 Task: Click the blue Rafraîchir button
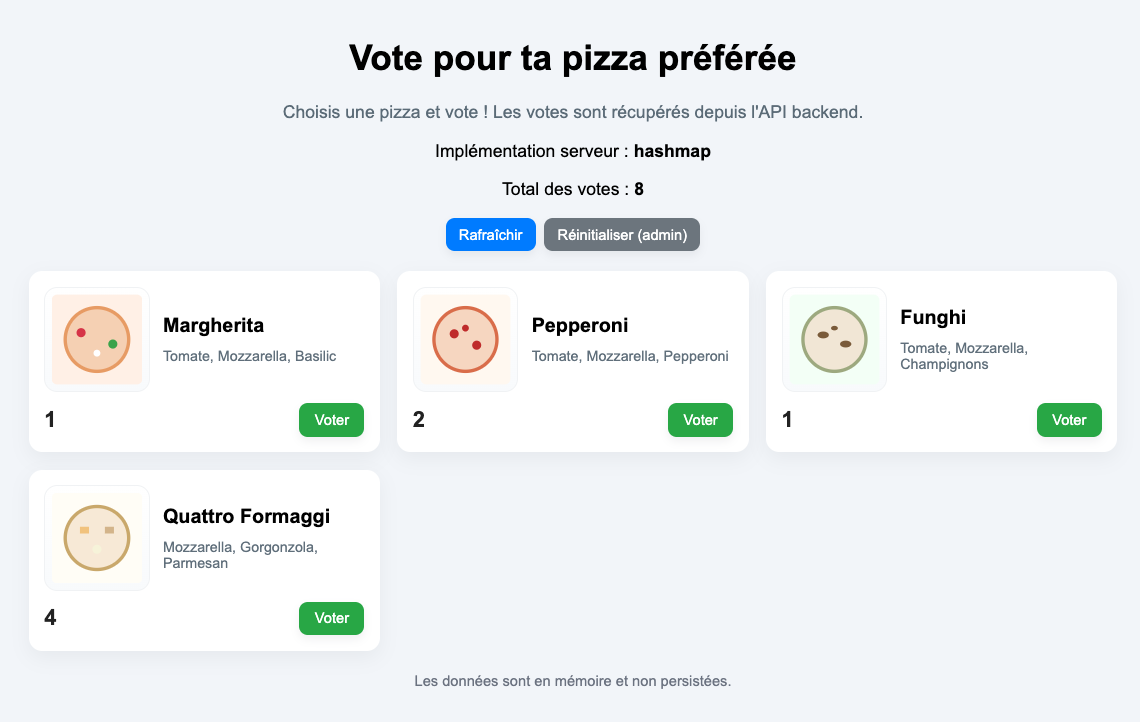490,234
